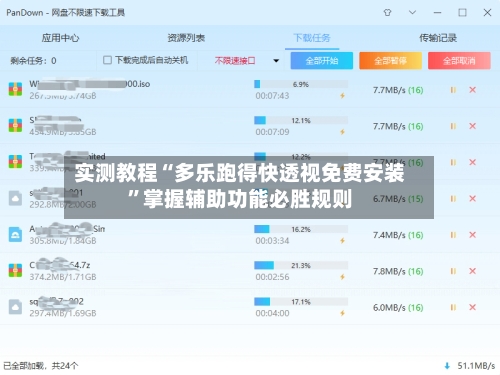The height and width of the screenshot is (375, 500).
Task: Cancel the 6.7MB/s (15) download
Action: tap(472, 199)
